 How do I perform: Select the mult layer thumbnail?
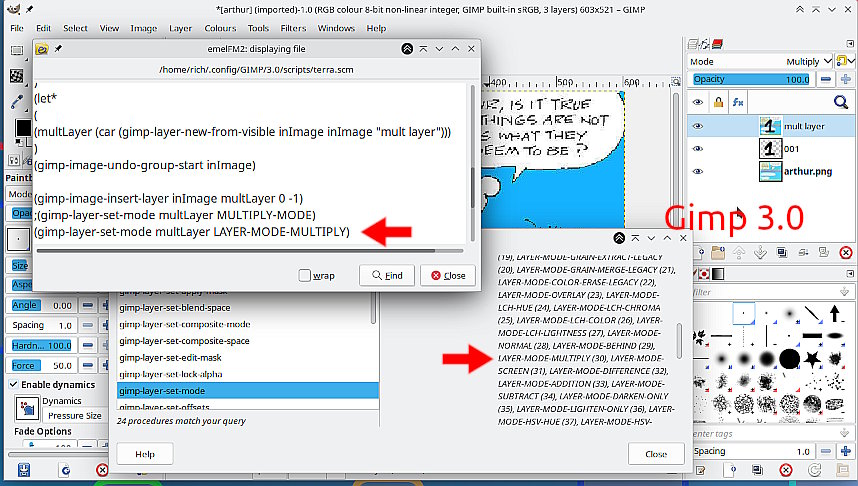(770, 126)
